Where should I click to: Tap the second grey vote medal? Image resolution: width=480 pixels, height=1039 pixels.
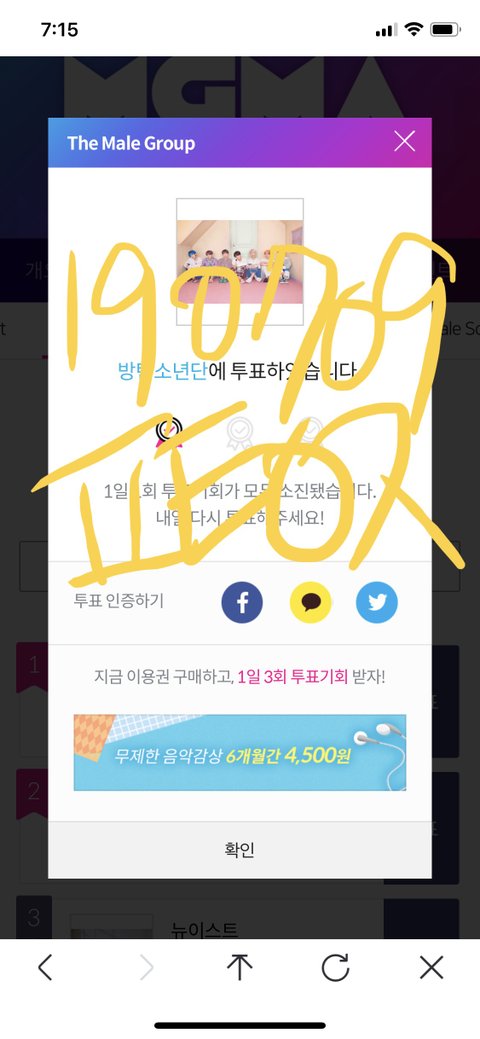click(239, 432)
